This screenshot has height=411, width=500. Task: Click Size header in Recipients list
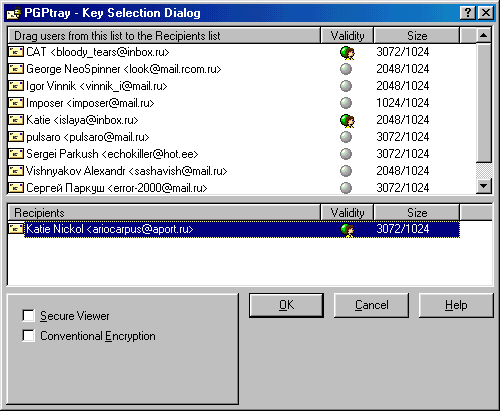point(417,213)
